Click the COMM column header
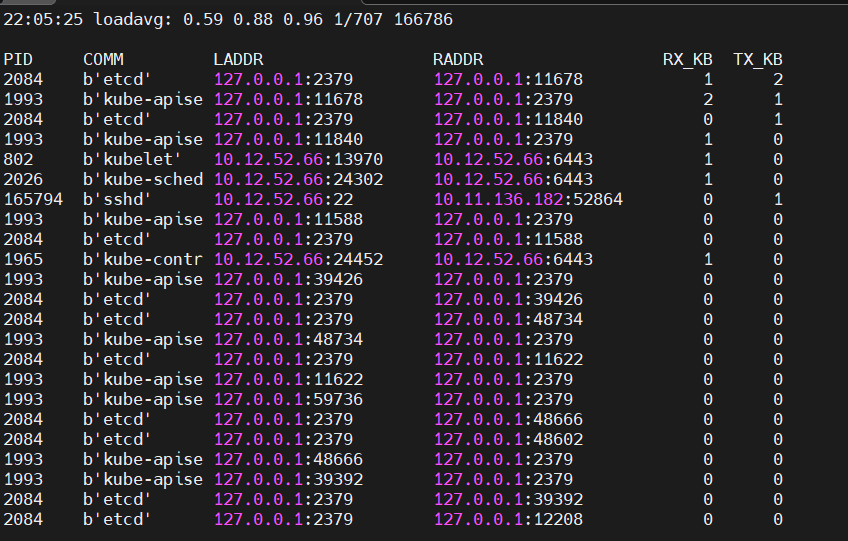This screenshot has width=848, height=541. (103, 60)
